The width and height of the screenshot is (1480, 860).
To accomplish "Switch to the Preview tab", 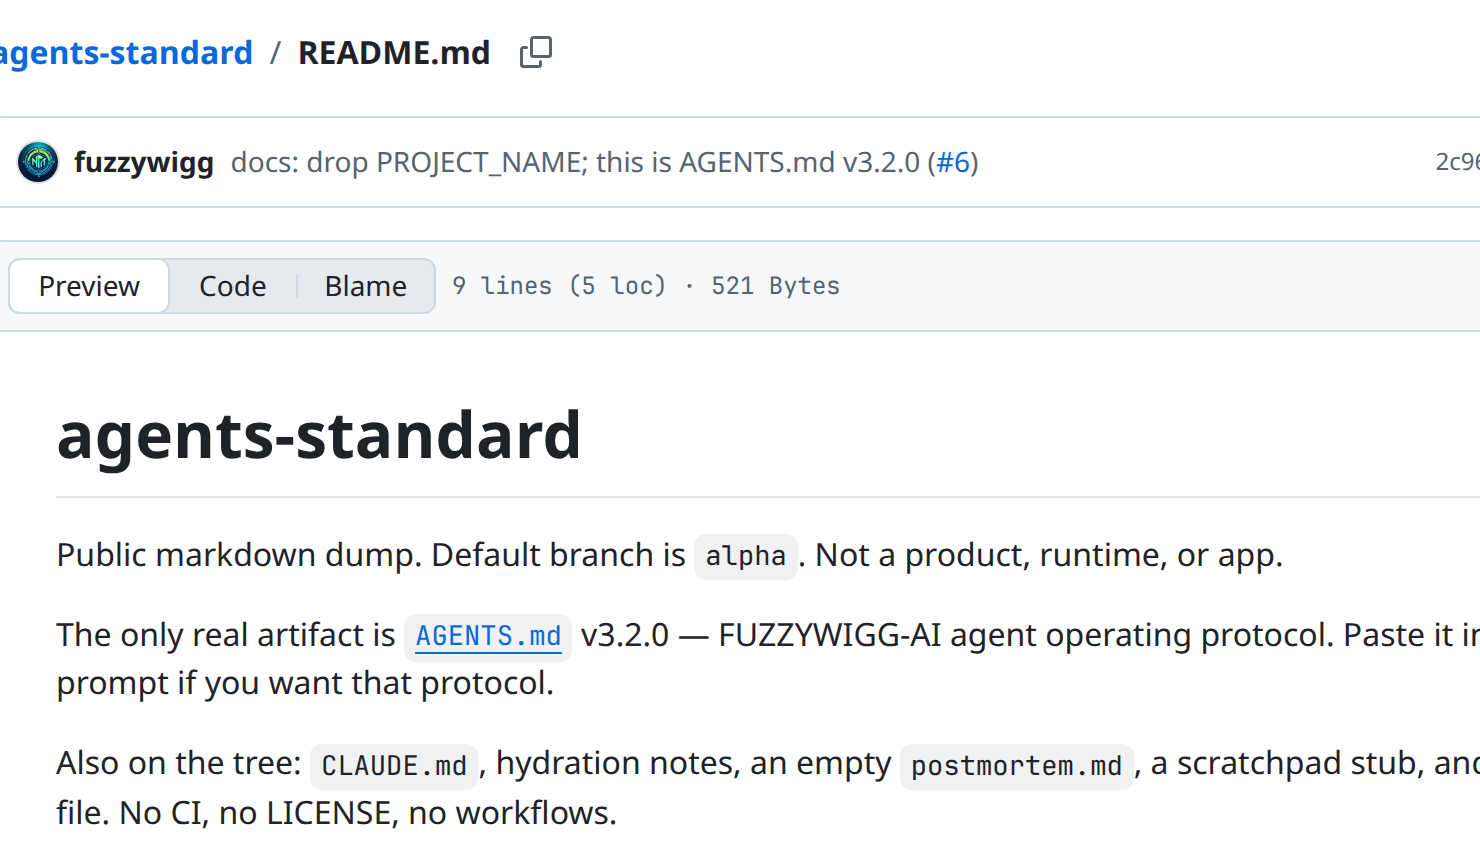I will point(89,286).
